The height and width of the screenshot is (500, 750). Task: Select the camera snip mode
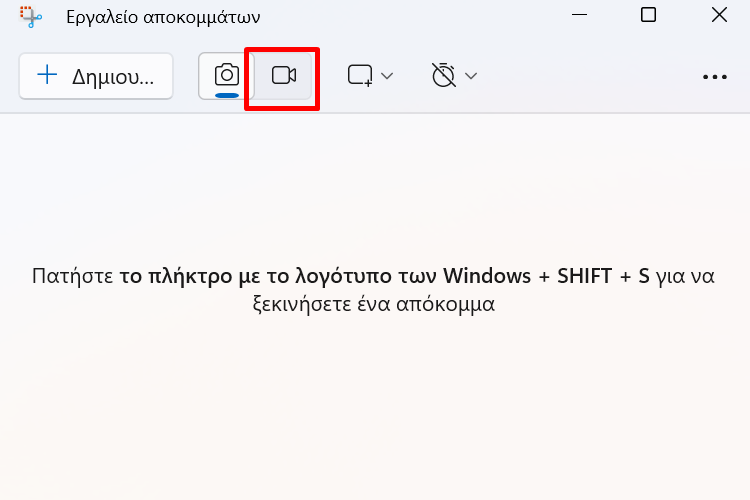pyautogui.click(x=227, y=76)
